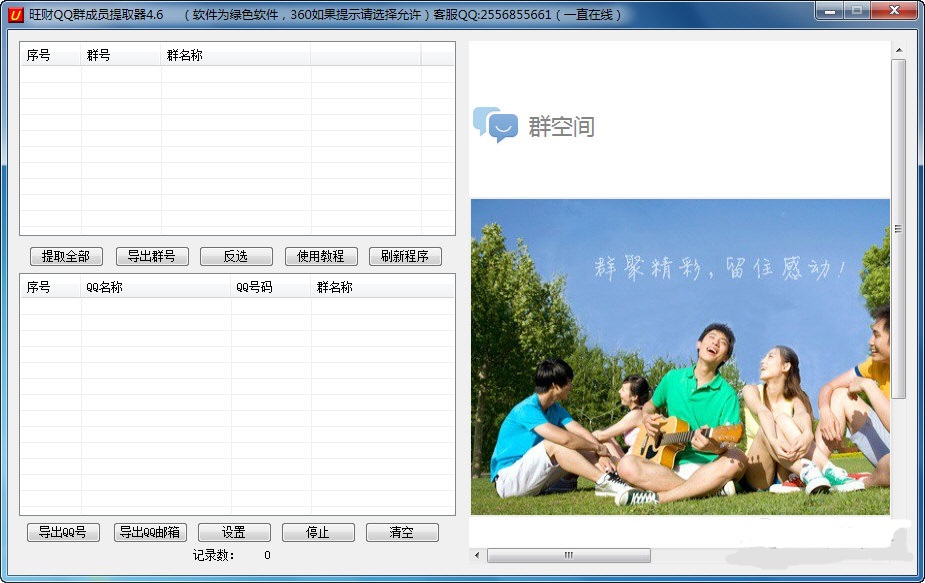
Task: Sort group list by 序号 column header
Action: 51,55
